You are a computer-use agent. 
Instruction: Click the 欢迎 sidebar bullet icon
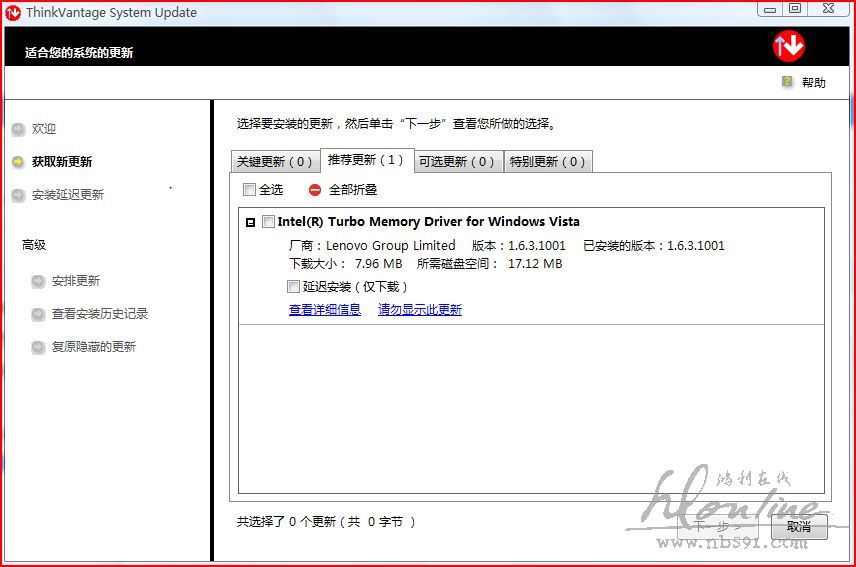[18, 129]
